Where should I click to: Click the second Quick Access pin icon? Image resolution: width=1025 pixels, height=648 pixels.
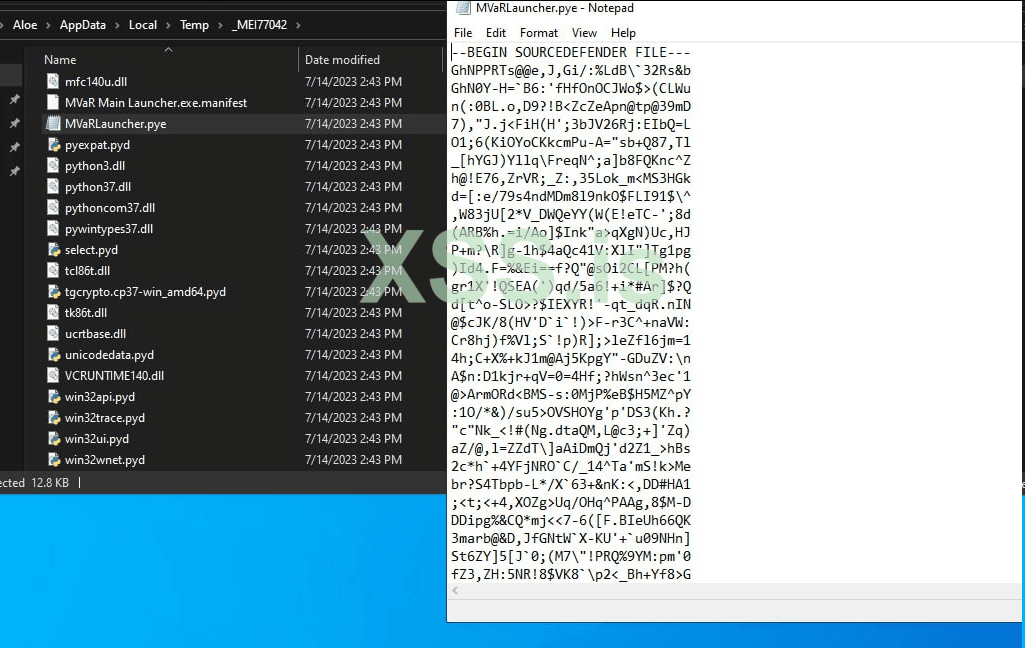14,123
